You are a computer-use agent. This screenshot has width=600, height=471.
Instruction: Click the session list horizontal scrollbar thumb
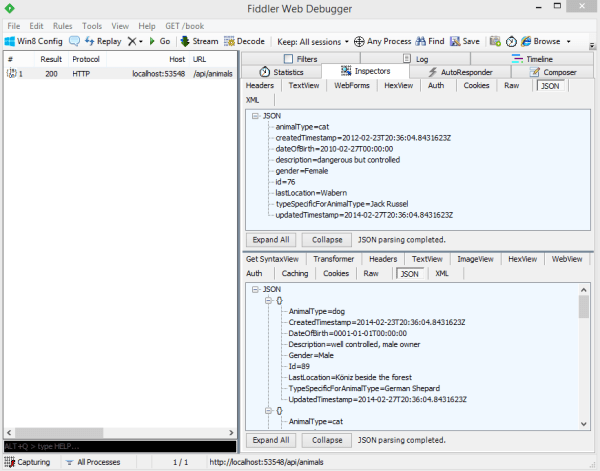point(59,433)
